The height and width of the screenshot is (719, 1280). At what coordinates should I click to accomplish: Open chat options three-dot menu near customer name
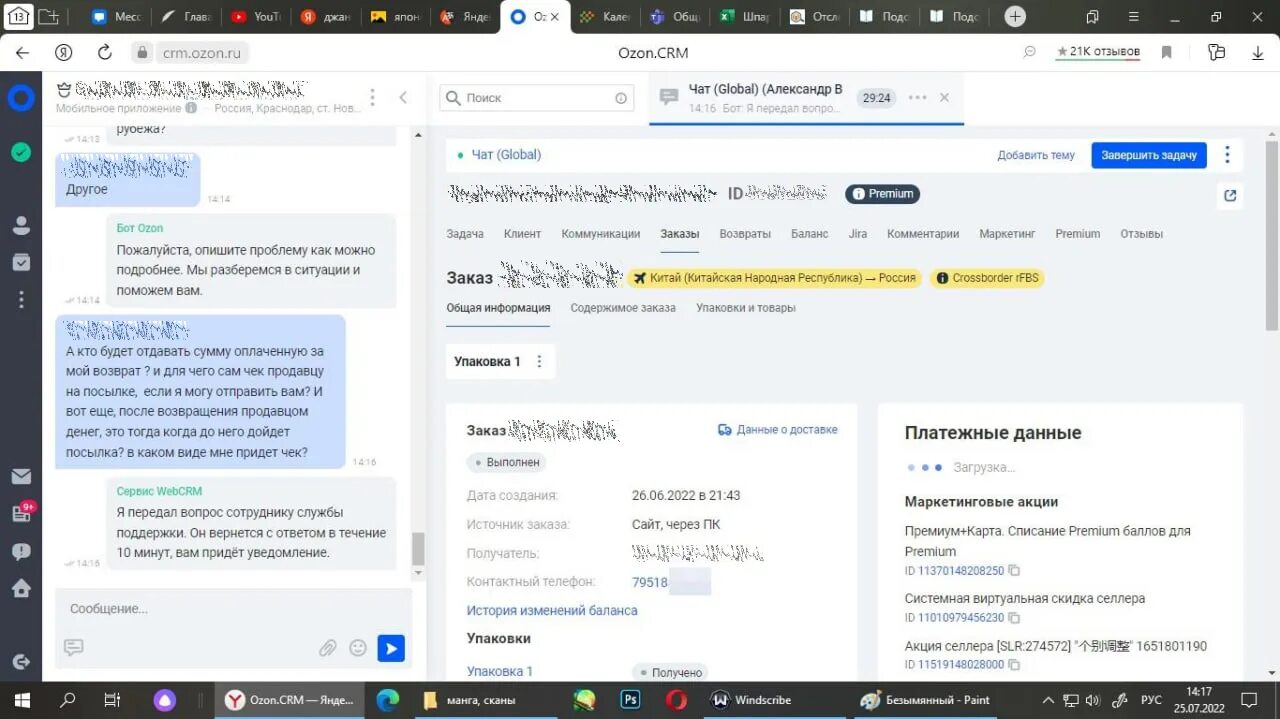372,97
